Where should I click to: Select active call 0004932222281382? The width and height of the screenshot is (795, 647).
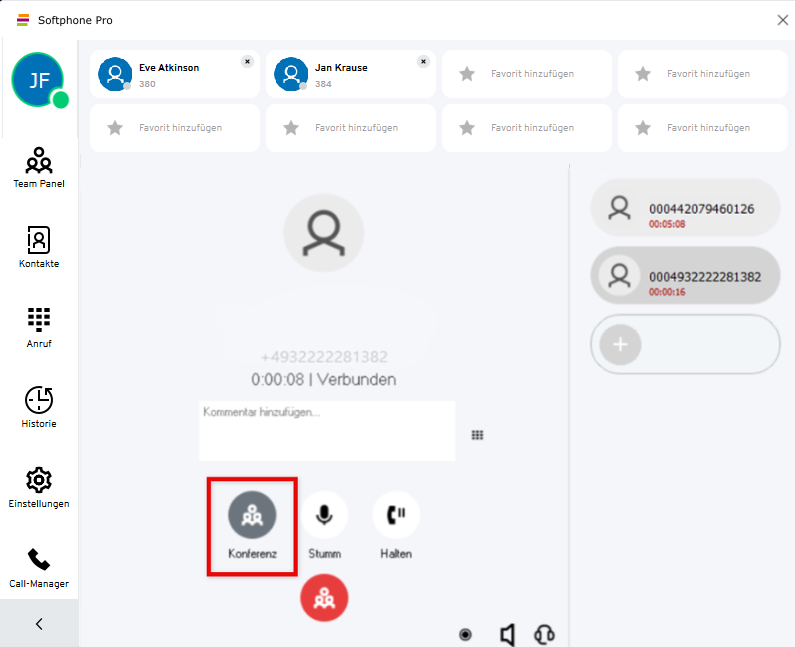[x=685, y=276]
